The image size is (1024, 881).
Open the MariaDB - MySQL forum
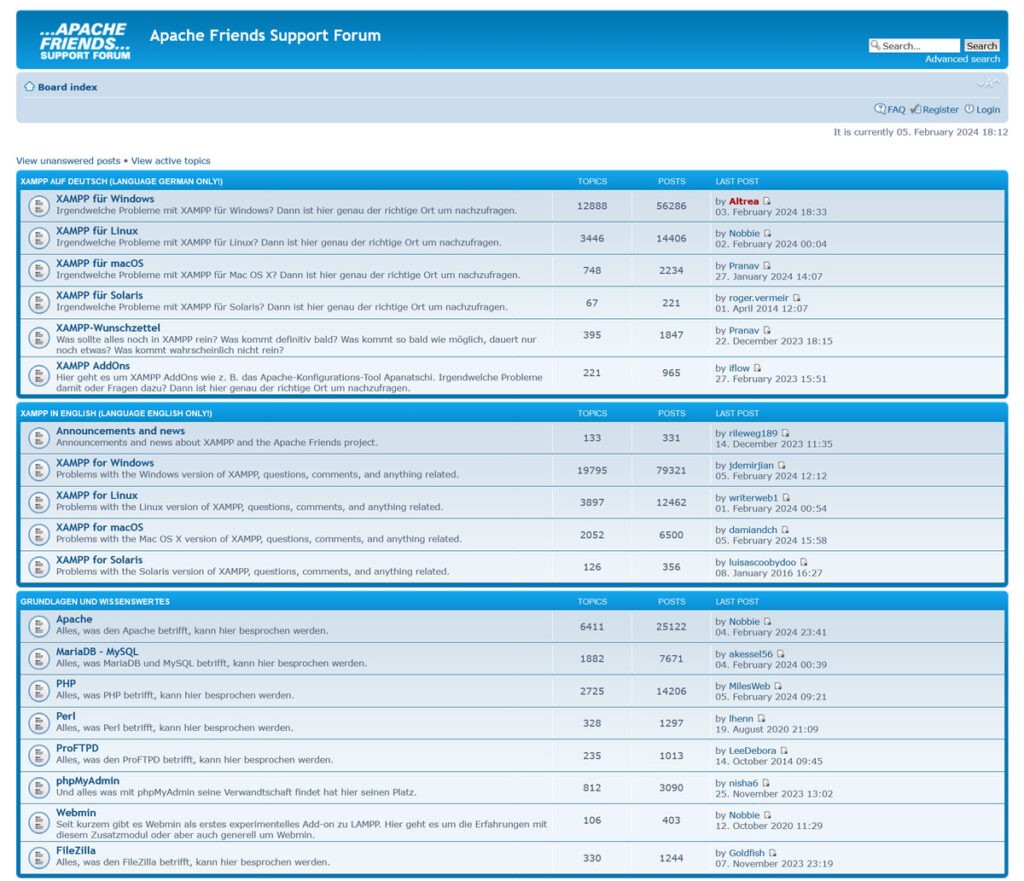[97, 651]
